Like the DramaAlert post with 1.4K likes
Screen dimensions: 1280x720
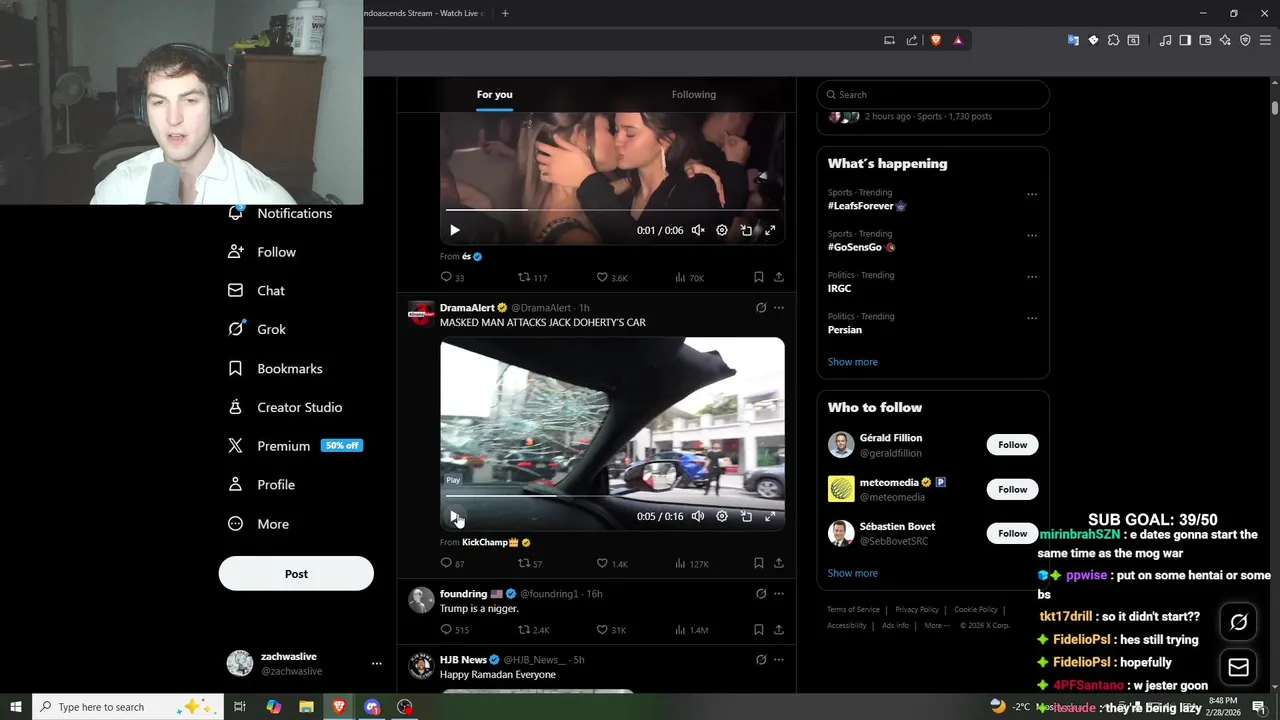[x=612, y=563]
